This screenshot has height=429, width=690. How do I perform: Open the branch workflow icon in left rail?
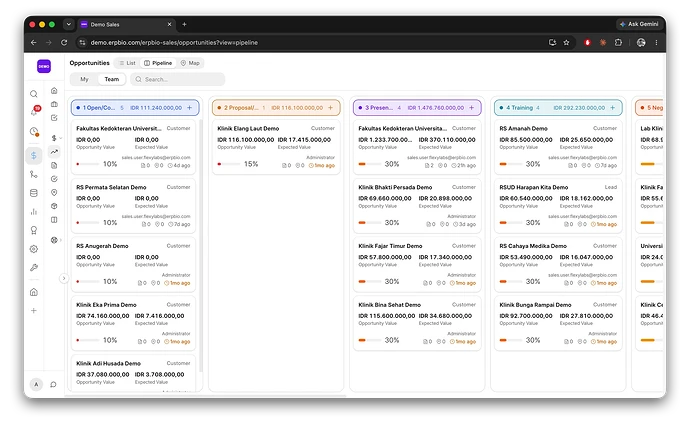click(33, 174)
